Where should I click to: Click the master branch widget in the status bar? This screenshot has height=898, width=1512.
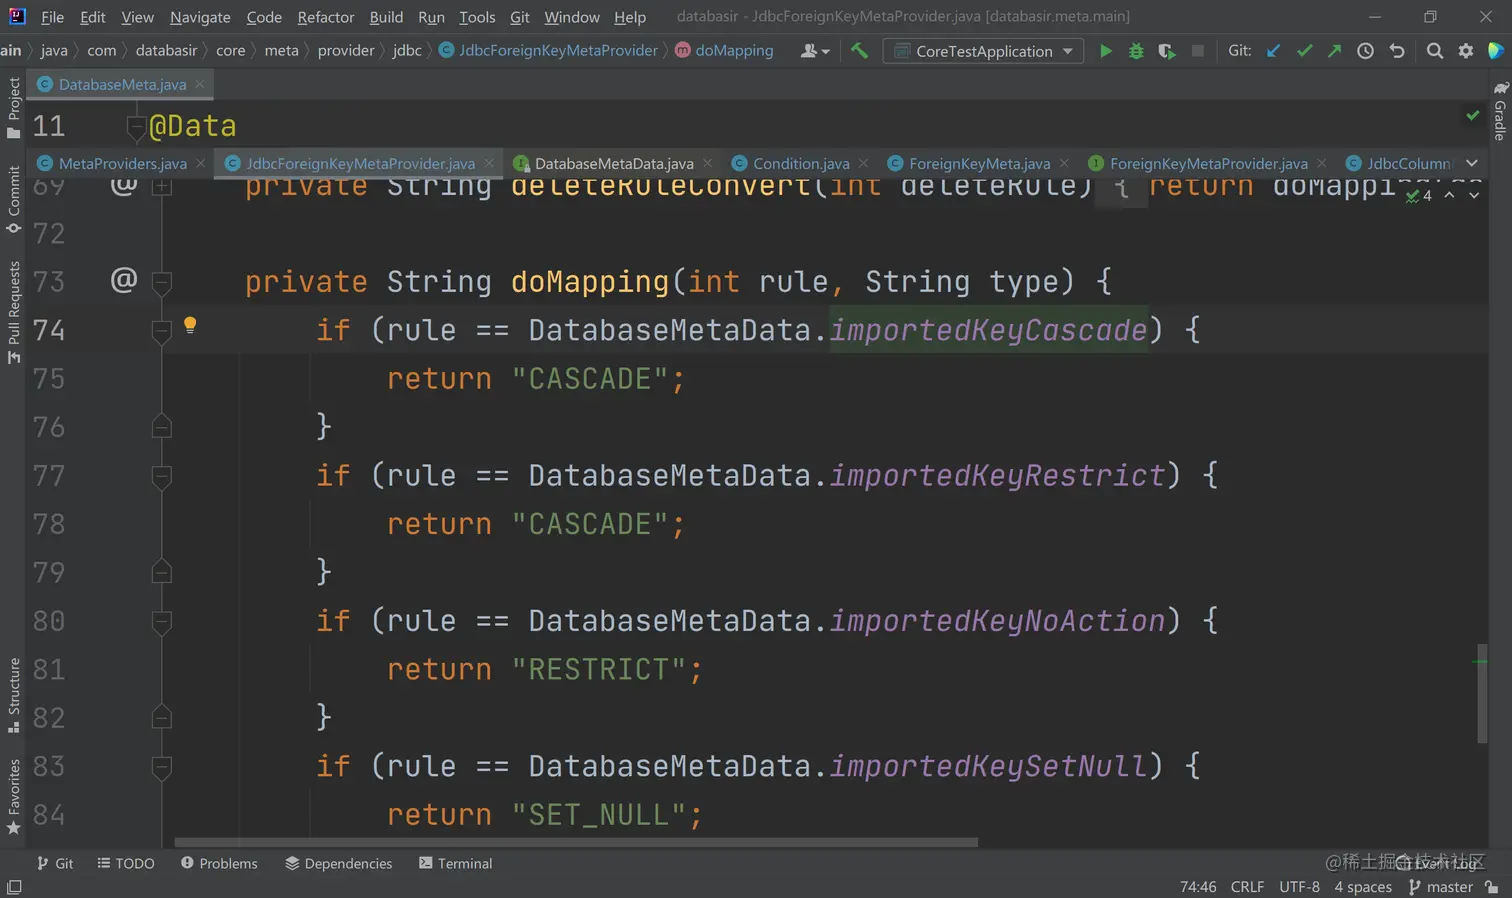click(x=1440, y=887)
